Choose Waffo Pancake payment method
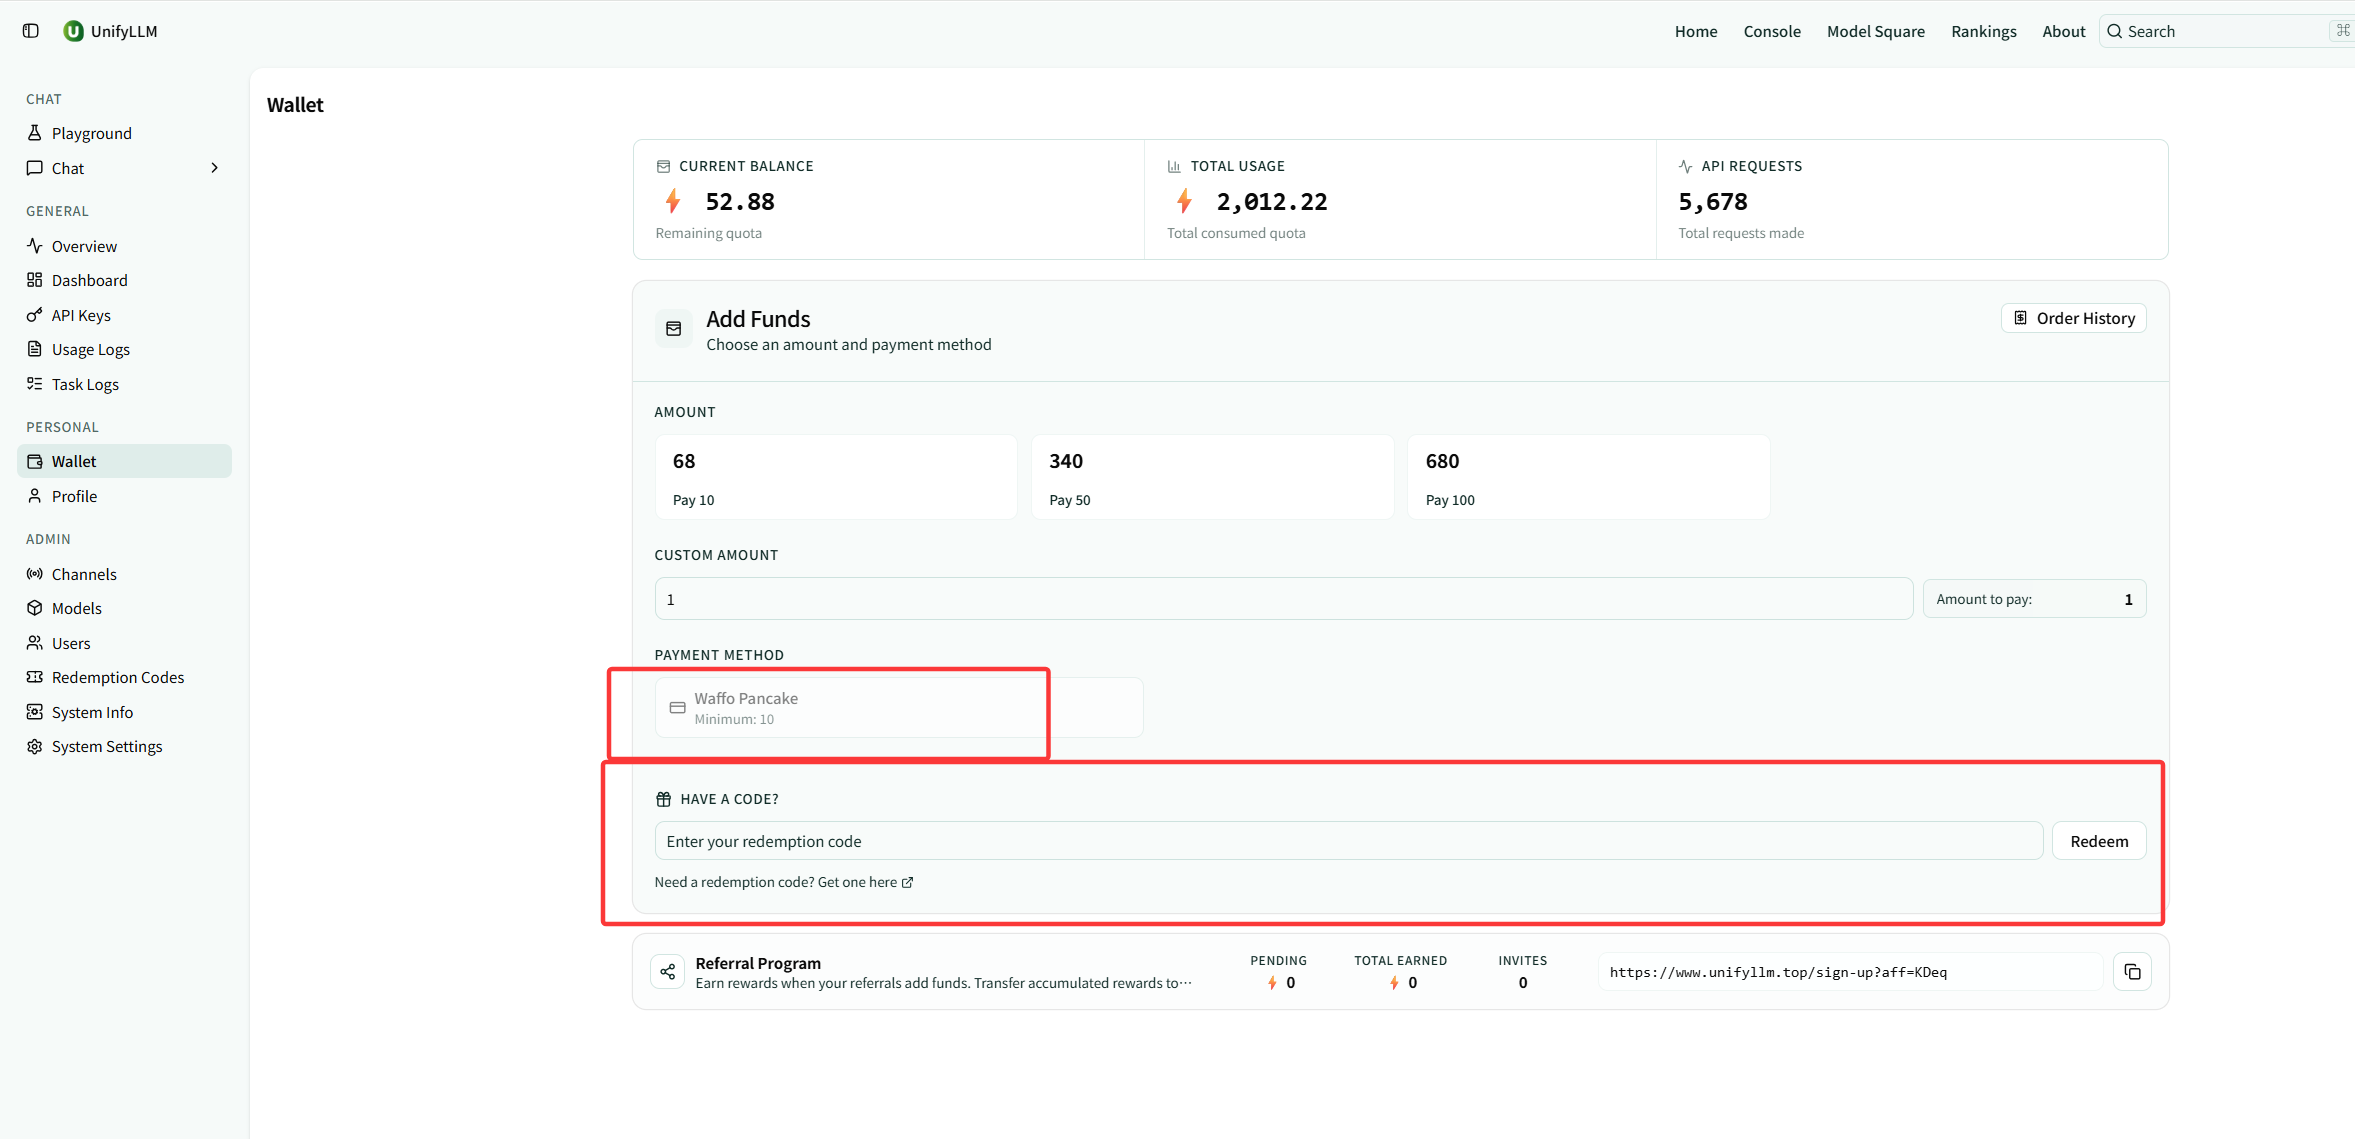Image resolution: width=2355 pixels, height=1139 pixels. point(898,707)
